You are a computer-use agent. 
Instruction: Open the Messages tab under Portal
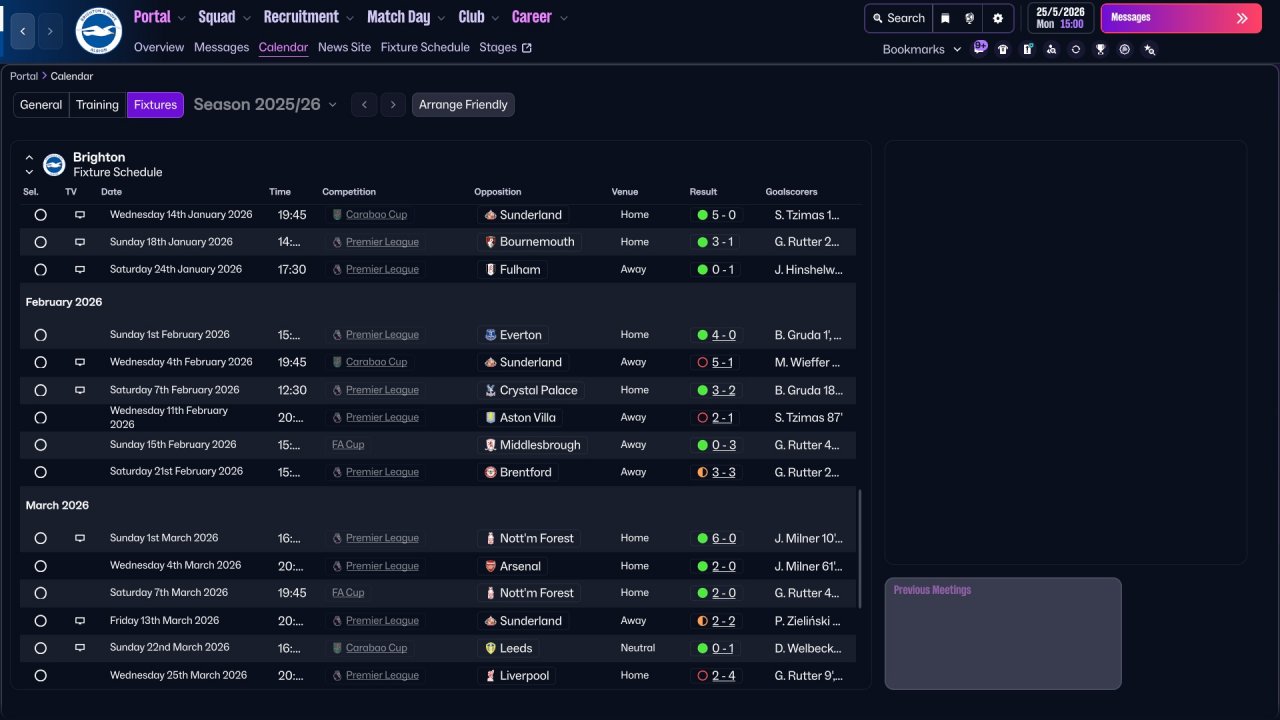click(221, 47)
